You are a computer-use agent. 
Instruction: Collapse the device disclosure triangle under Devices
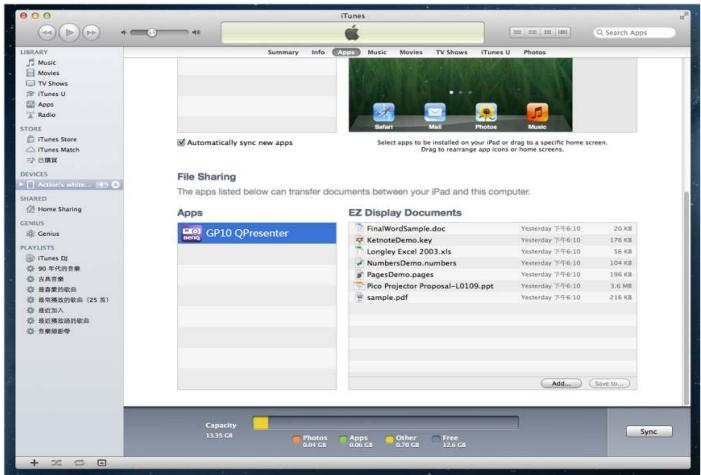tap(21, 184)
